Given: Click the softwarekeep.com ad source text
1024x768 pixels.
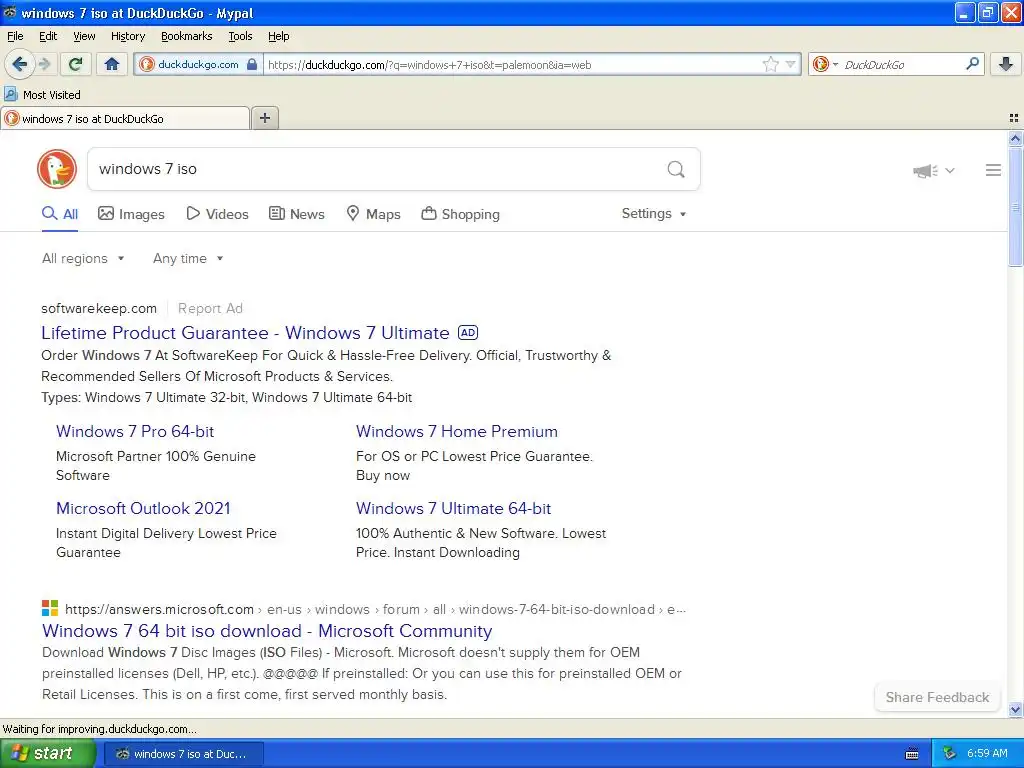Looking at the screenshot, I should pyautogui.click(x=99, y=308).
